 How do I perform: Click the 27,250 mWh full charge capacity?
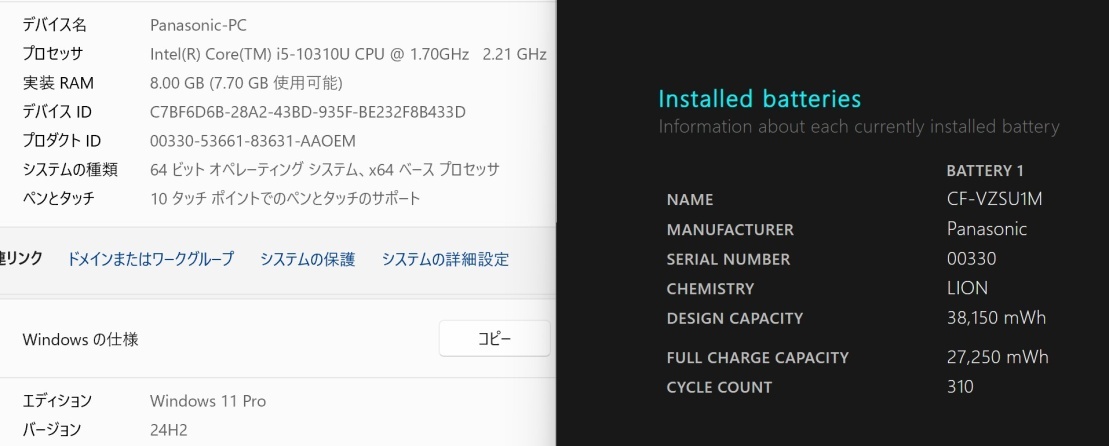(x=997, y=357)
